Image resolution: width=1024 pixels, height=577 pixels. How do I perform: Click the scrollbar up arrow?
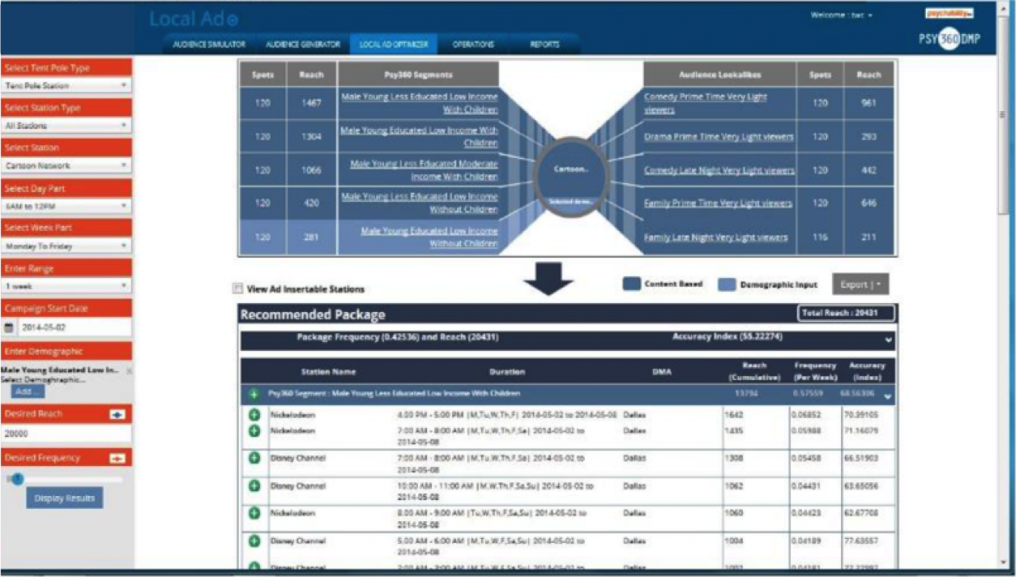click(x=1004, y=8)
